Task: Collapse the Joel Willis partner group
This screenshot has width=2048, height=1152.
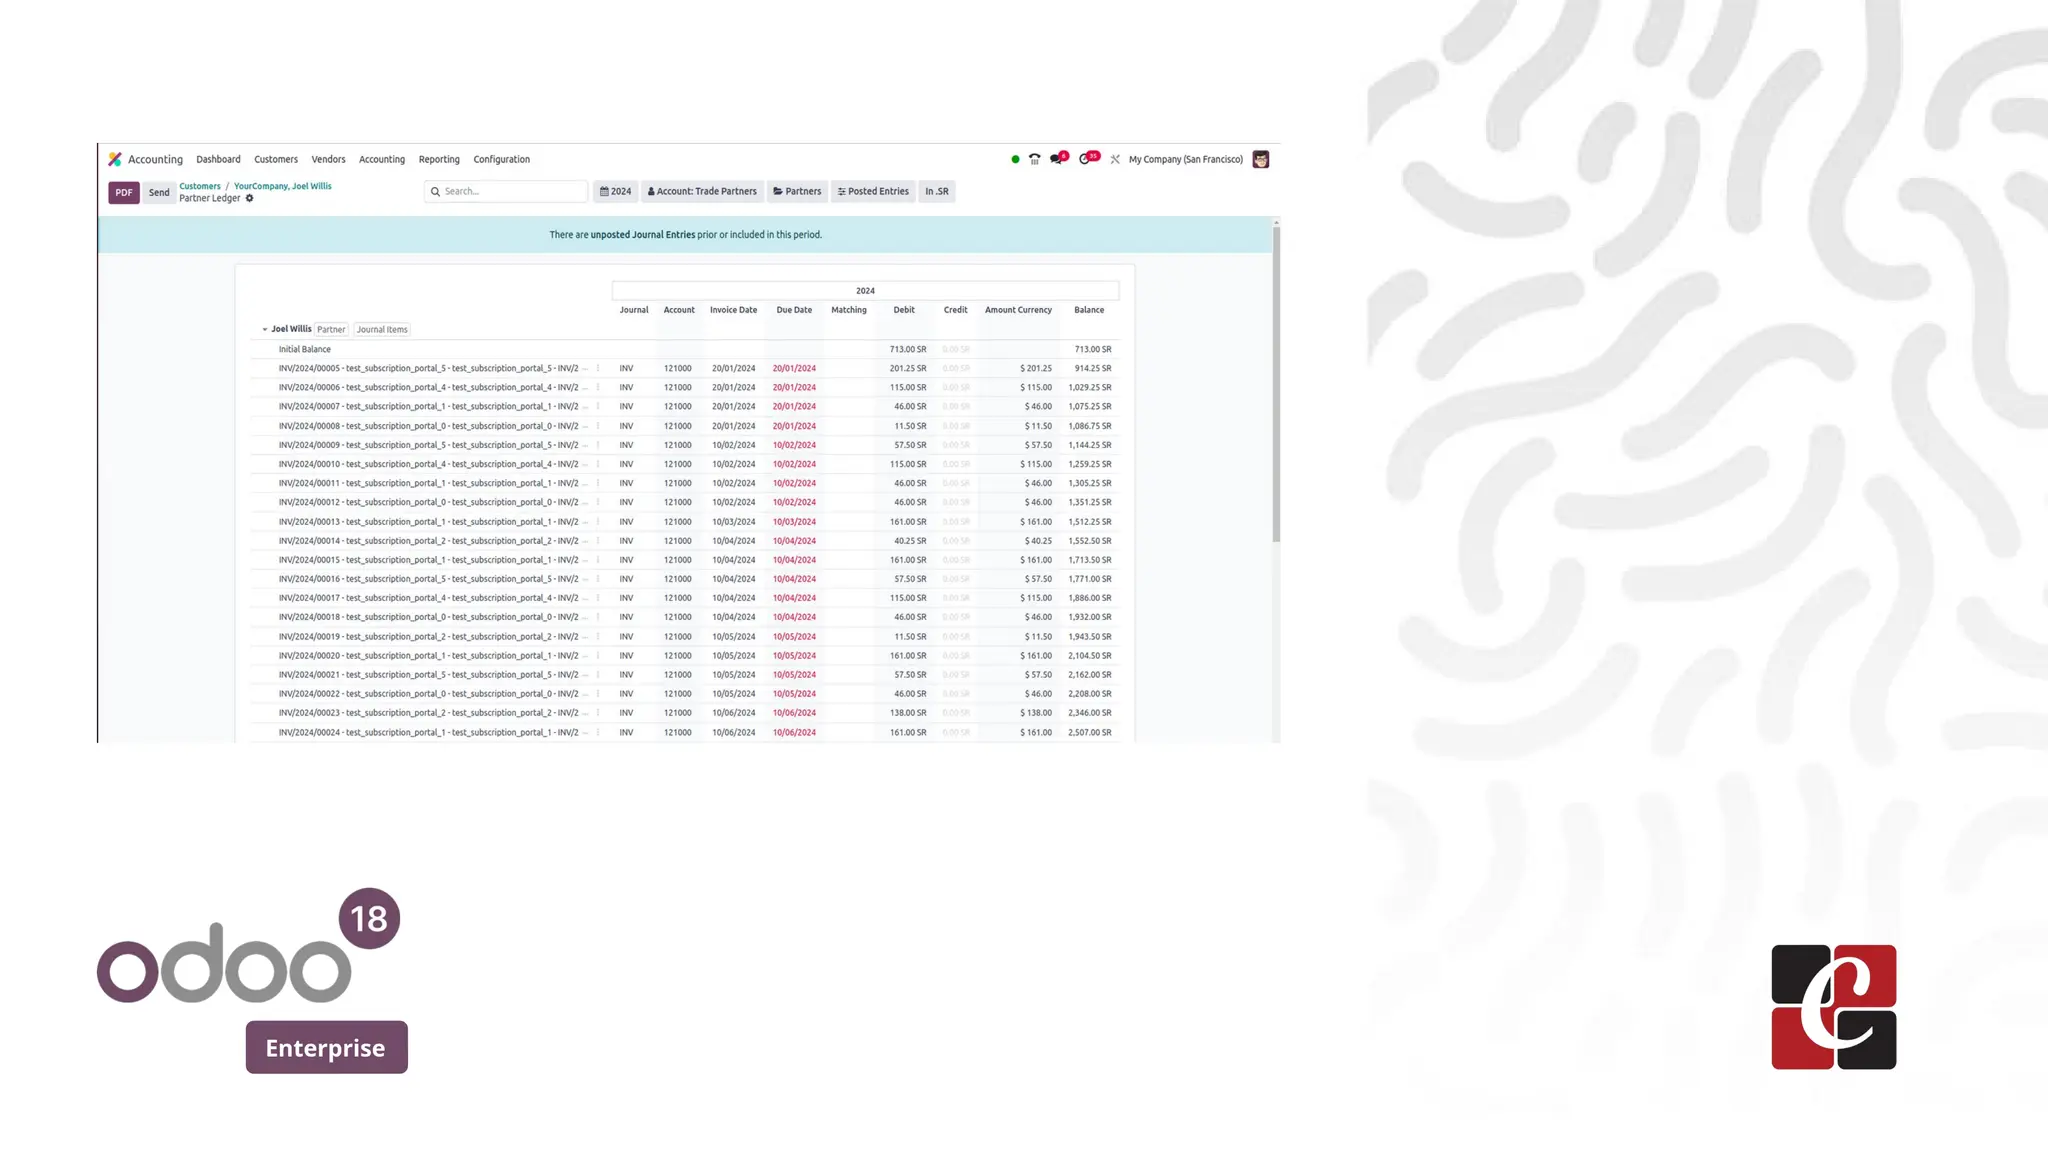Action: 265,329
